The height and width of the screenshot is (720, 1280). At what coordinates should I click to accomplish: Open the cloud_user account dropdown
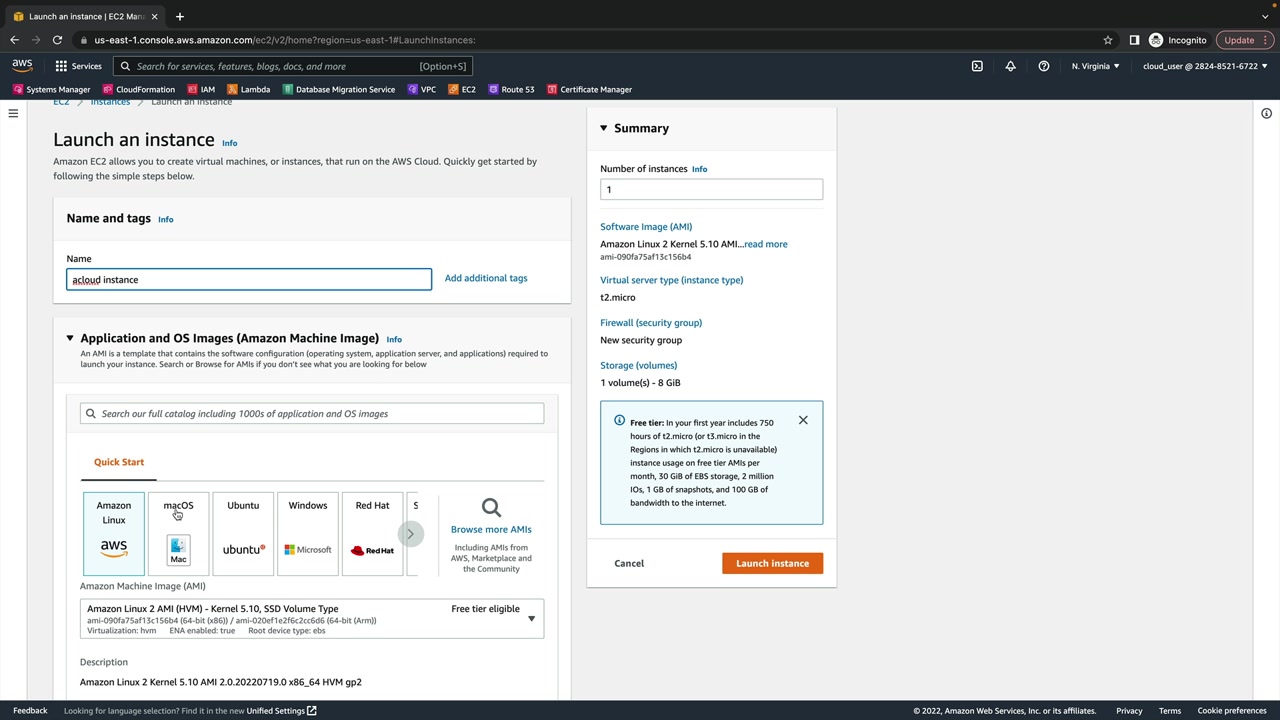point(1205,66)
